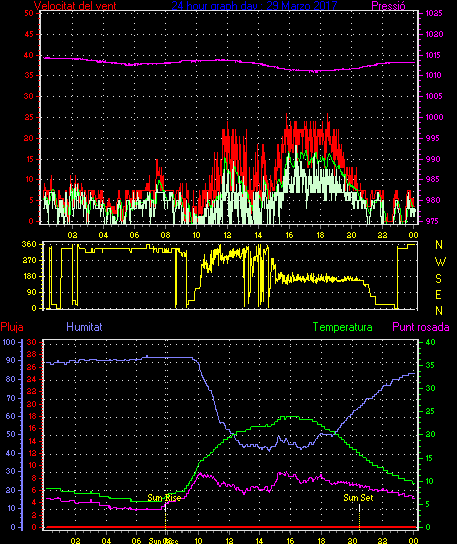Click the red 16 rain axis value
The height and width of the screenshot is (544, 457).
pyautogui.click(x=32, y=428)
